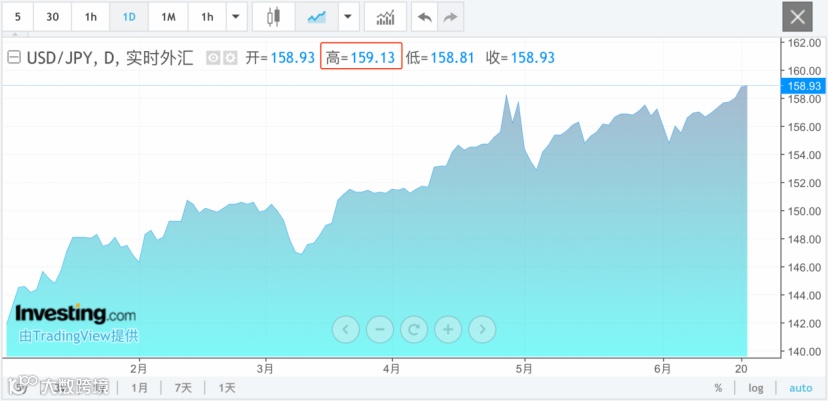Zoom out with the minus circle button
The width and height of the screenshot is (828, 402).
tap(380, 330)
